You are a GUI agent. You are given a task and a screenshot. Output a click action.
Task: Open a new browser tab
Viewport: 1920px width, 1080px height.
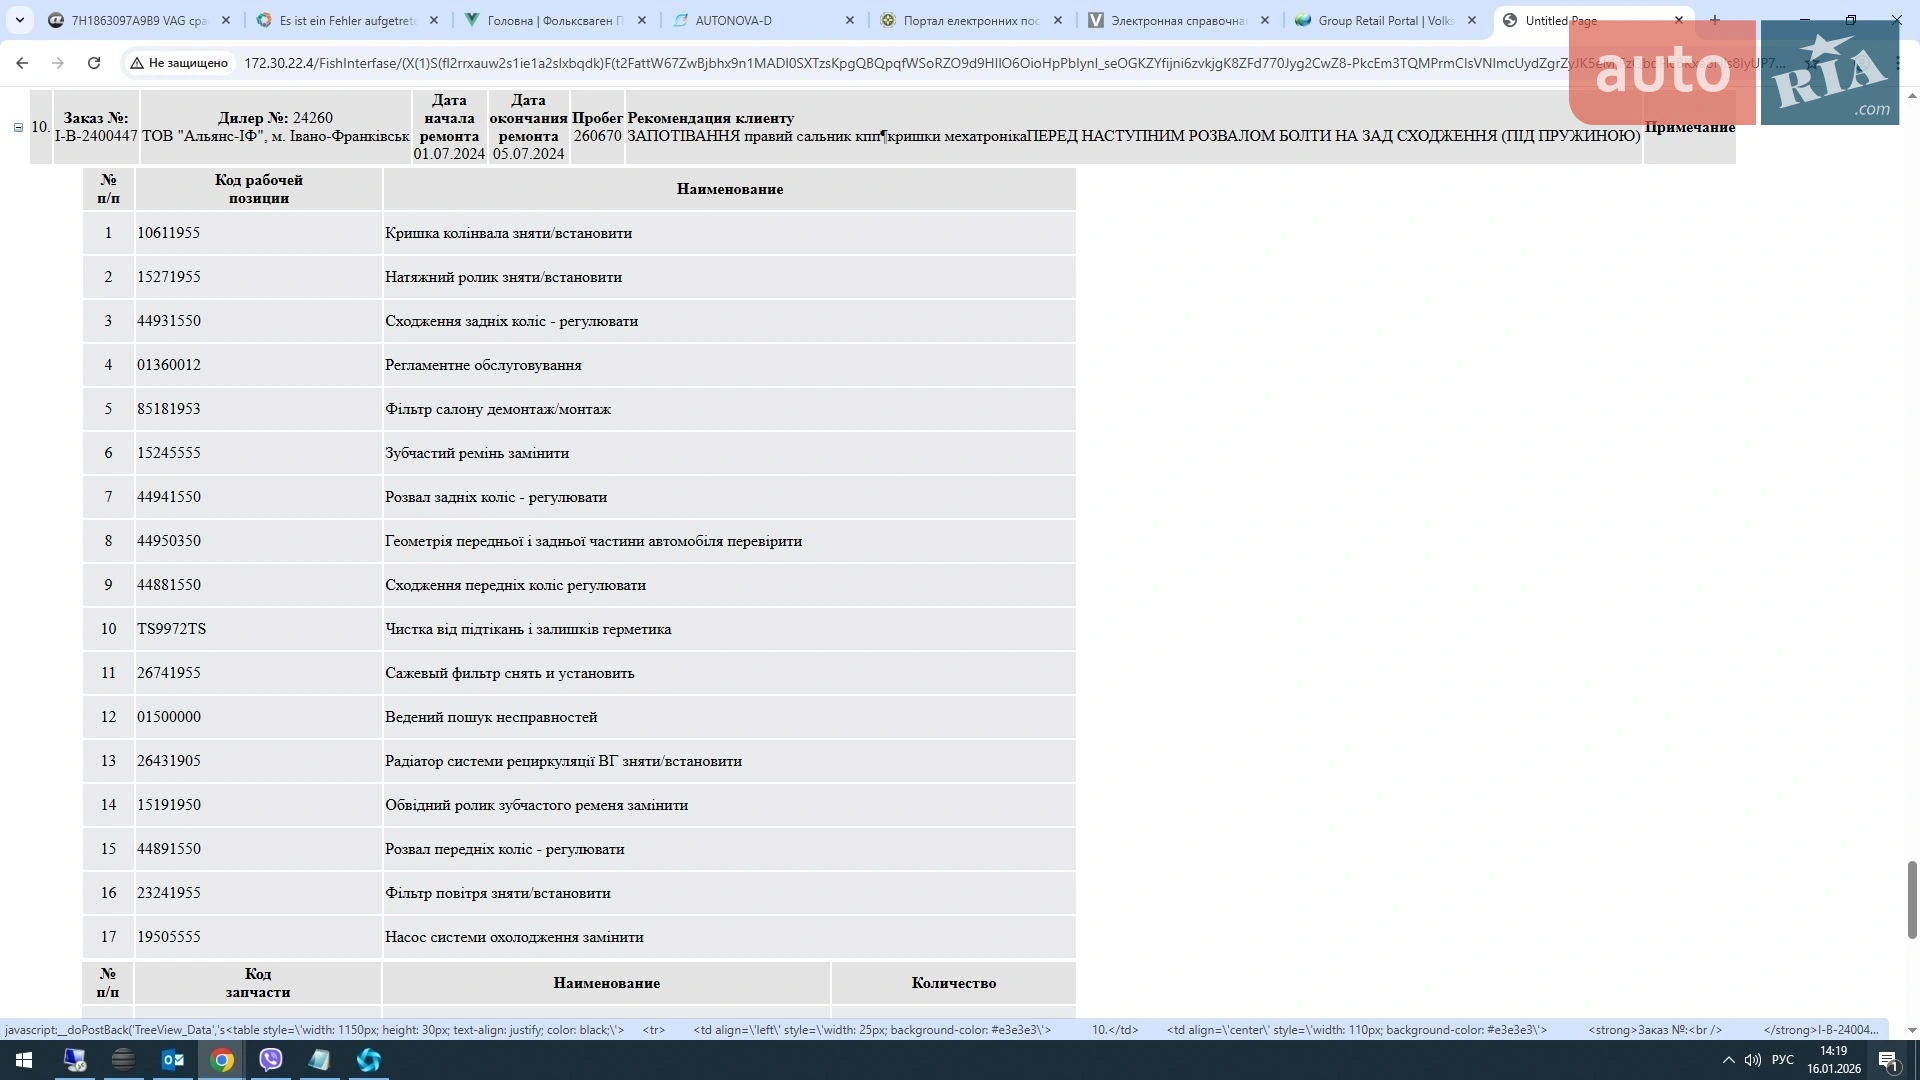[1714, 20]
